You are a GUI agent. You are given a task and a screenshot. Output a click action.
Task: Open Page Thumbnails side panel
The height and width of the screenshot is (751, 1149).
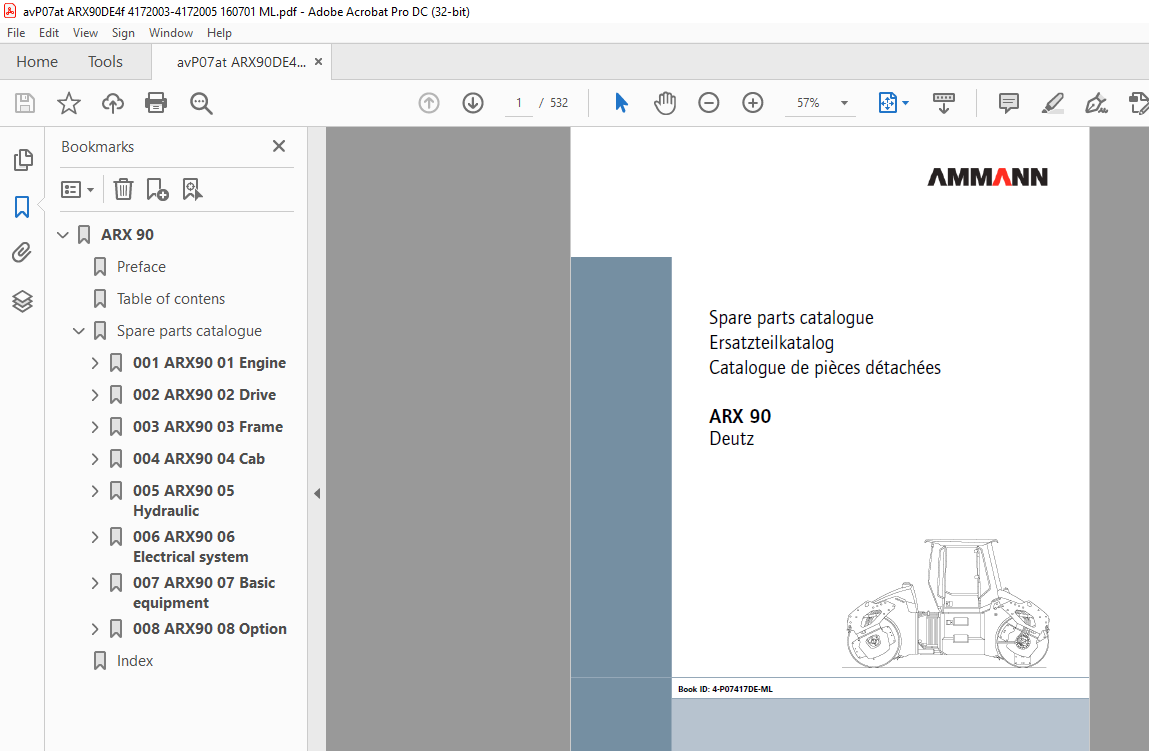[x=23, y=160]
